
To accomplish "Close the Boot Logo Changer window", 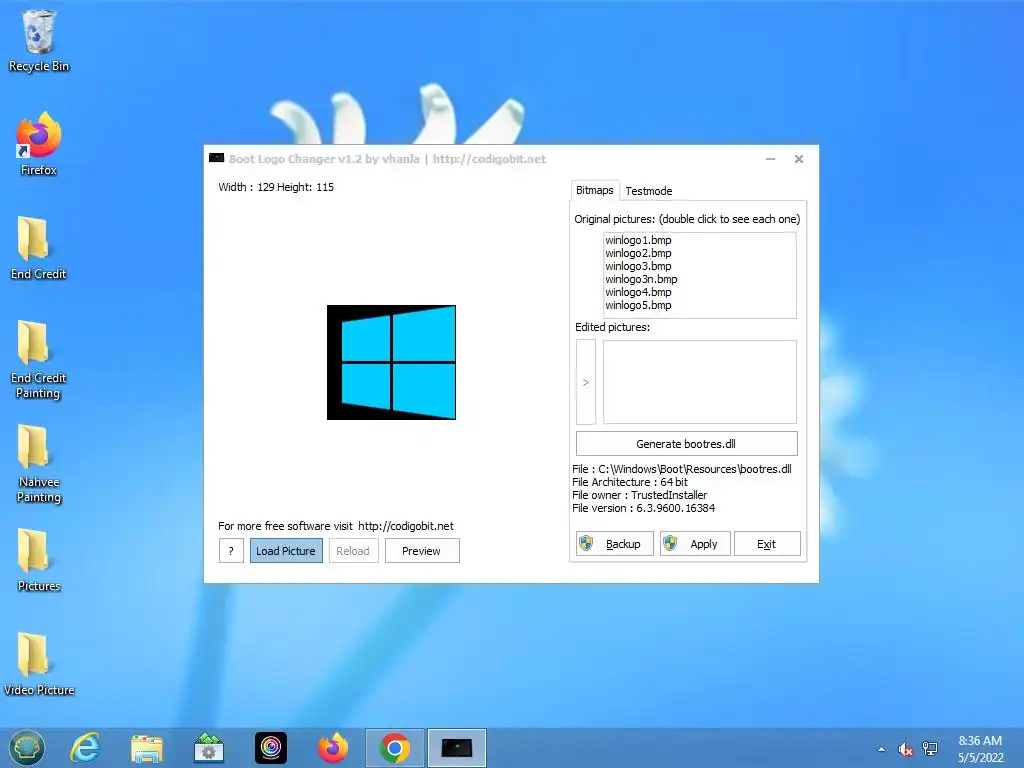I will [799, 159].
